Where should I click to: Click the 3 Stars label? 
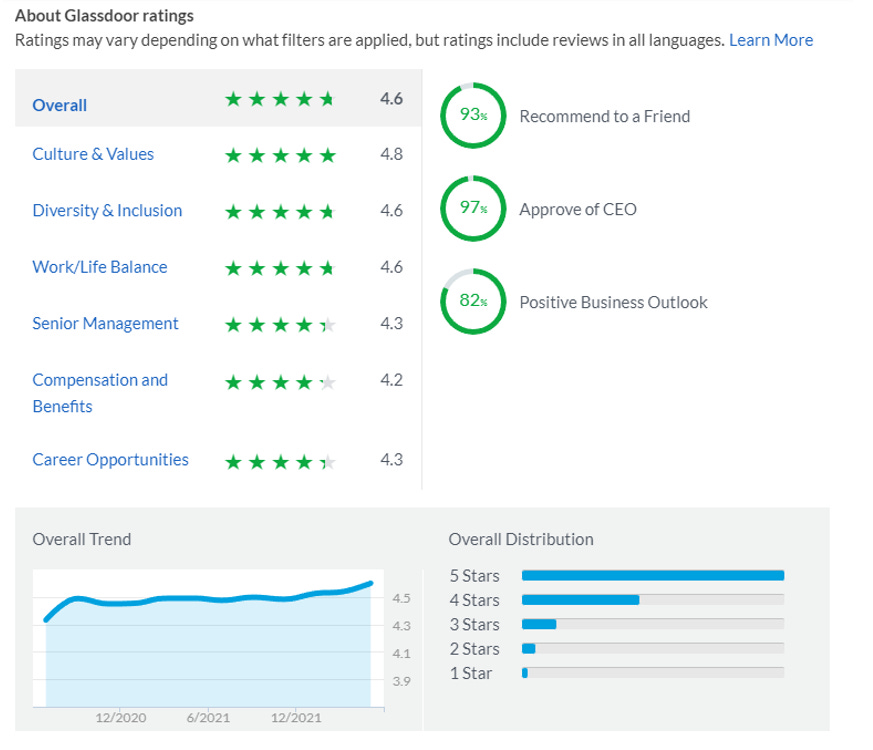point(474,625)
